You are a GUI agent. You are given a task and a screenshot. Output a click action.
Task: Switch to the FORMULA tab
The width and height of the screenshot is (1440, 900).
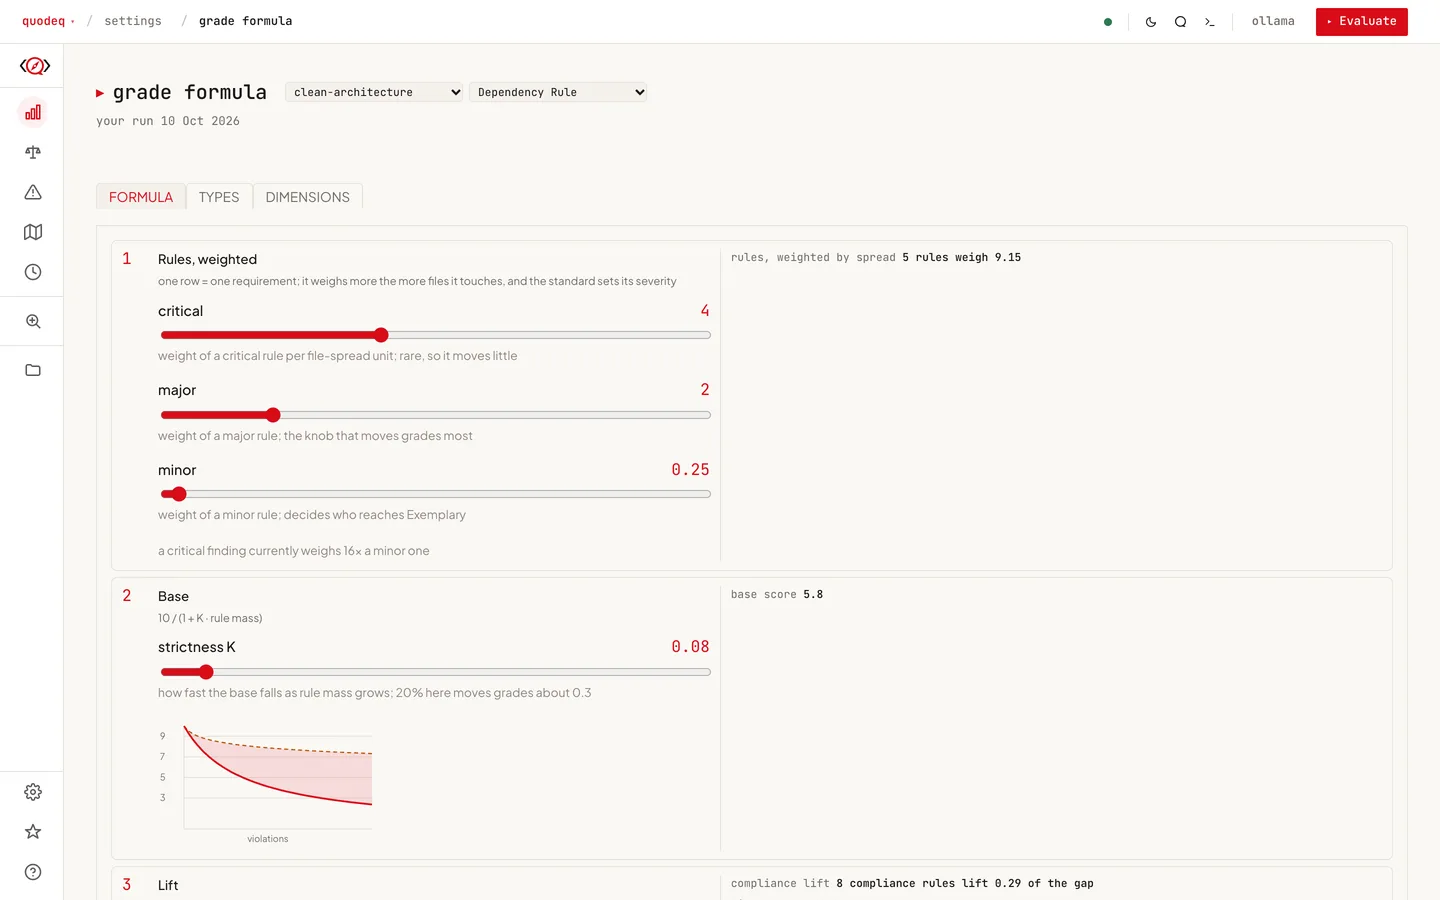tap(141, 197)
